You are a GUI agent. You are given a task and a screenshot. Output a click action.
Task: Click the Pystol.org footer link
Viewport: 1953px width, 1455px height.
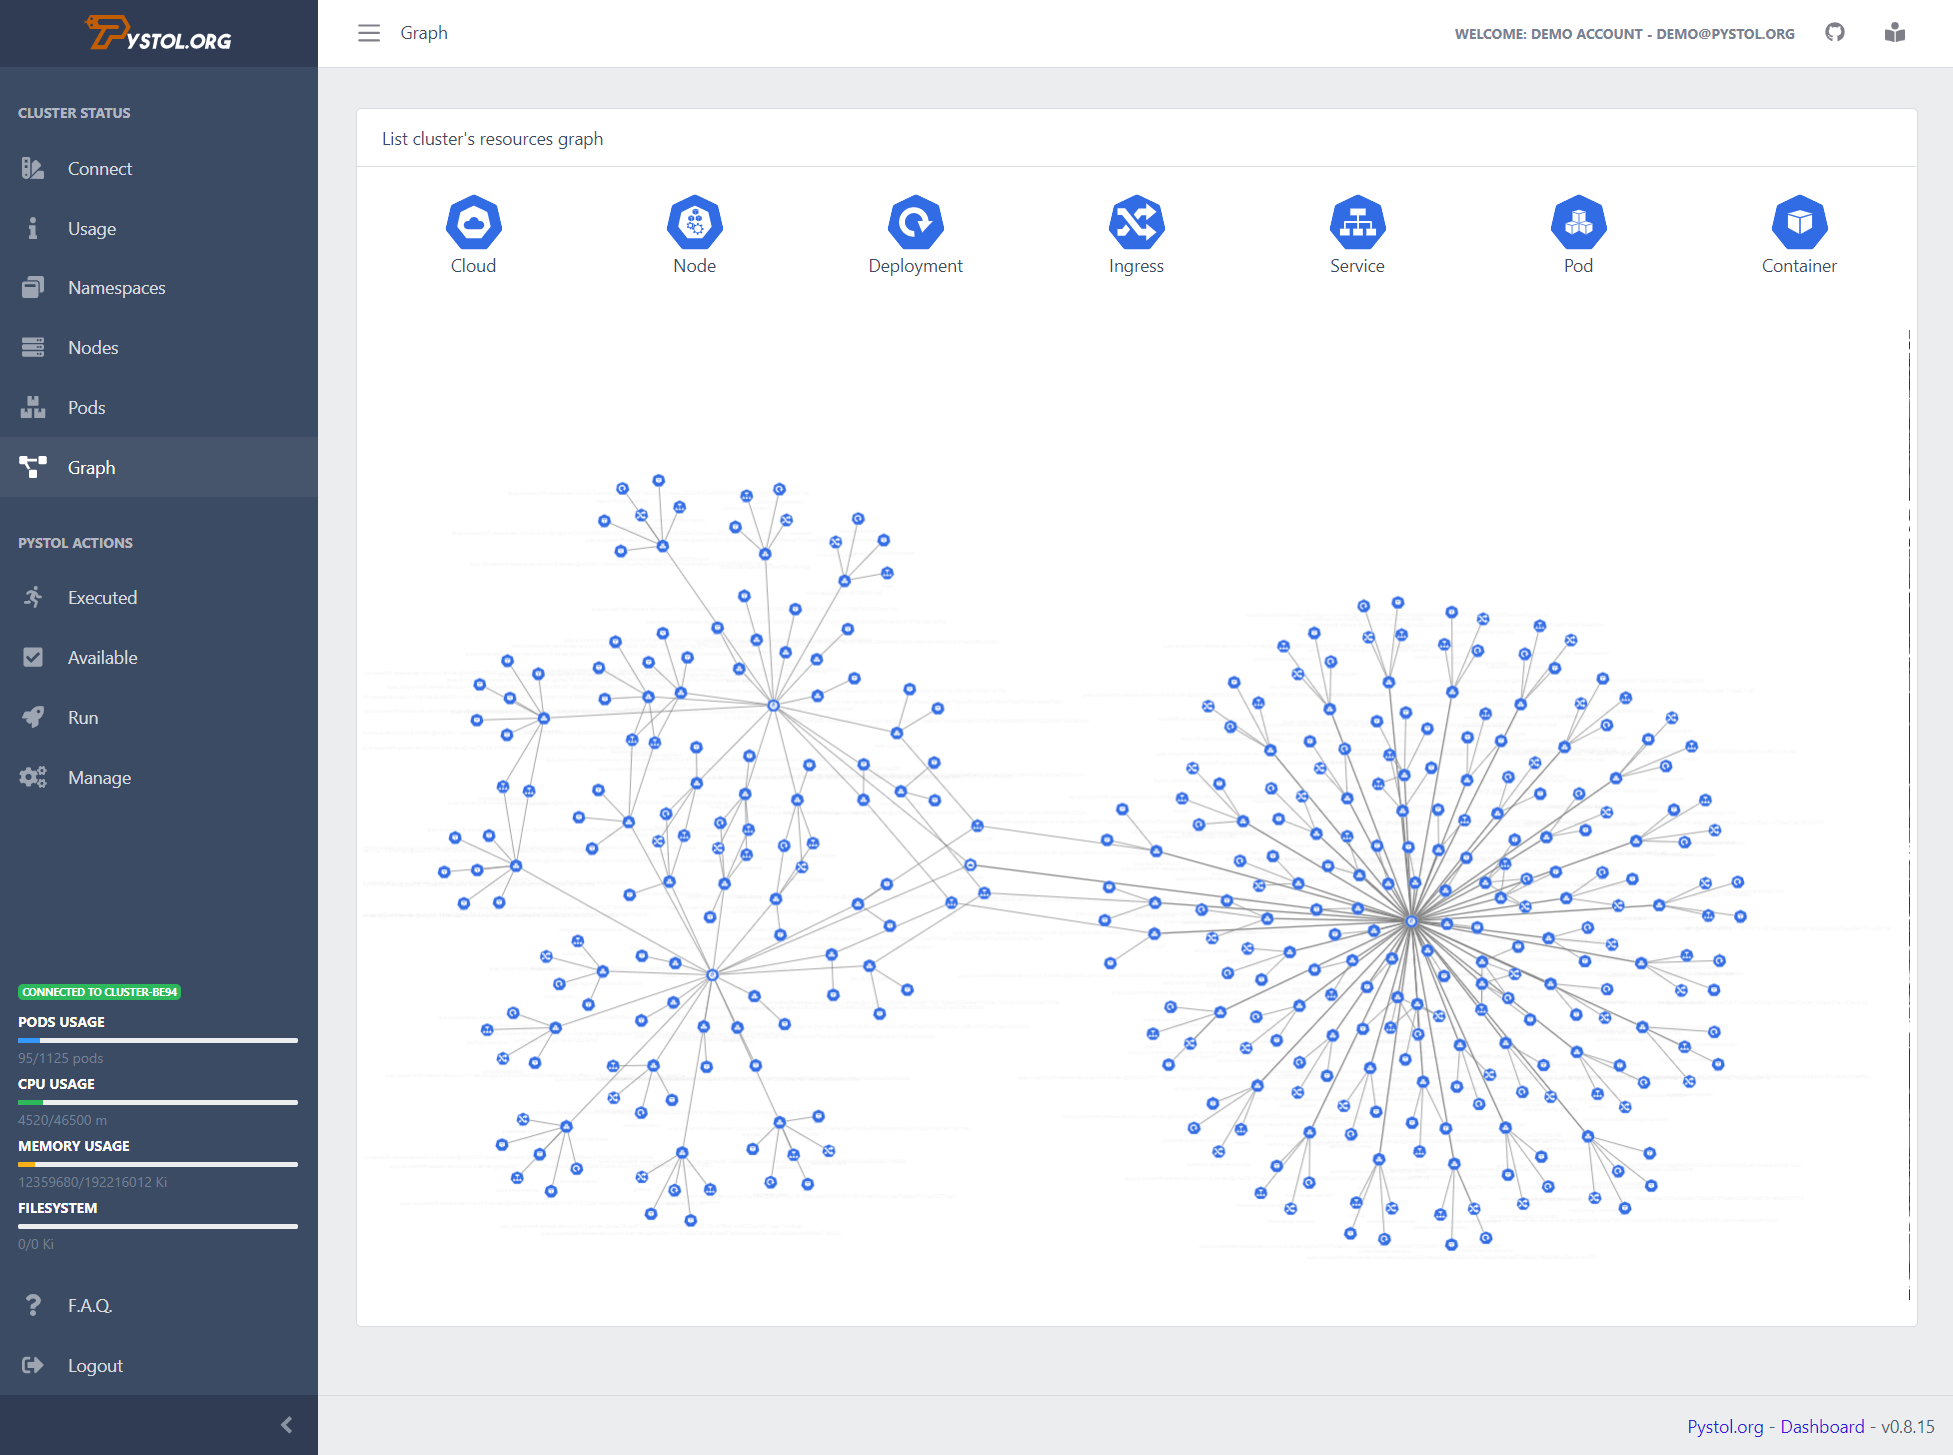click(1725, 1427)
